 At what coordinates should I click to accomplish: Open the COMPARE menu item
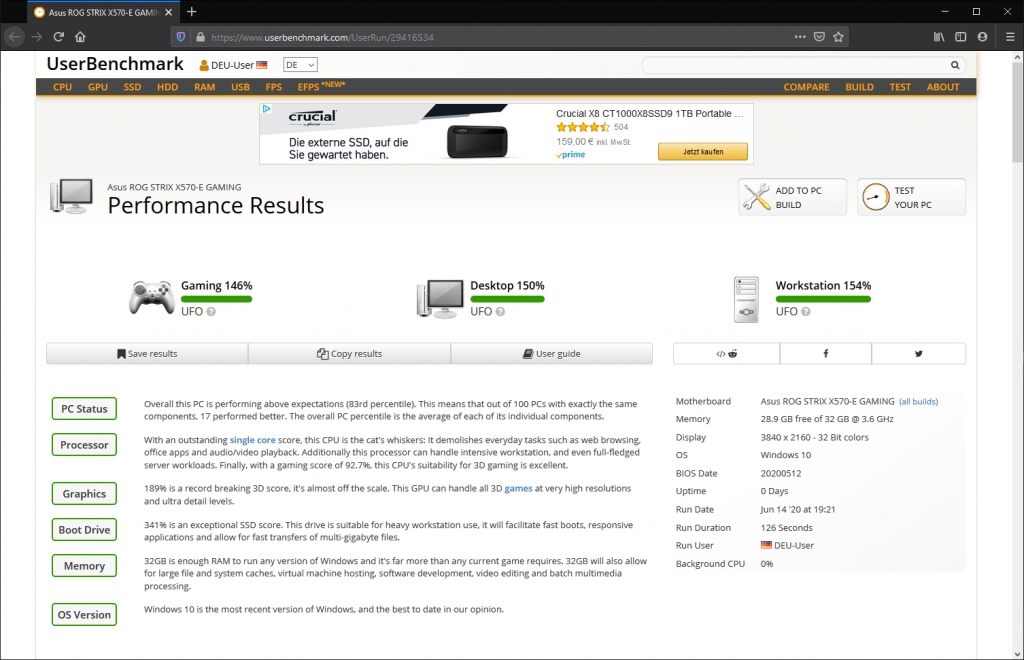806,87
